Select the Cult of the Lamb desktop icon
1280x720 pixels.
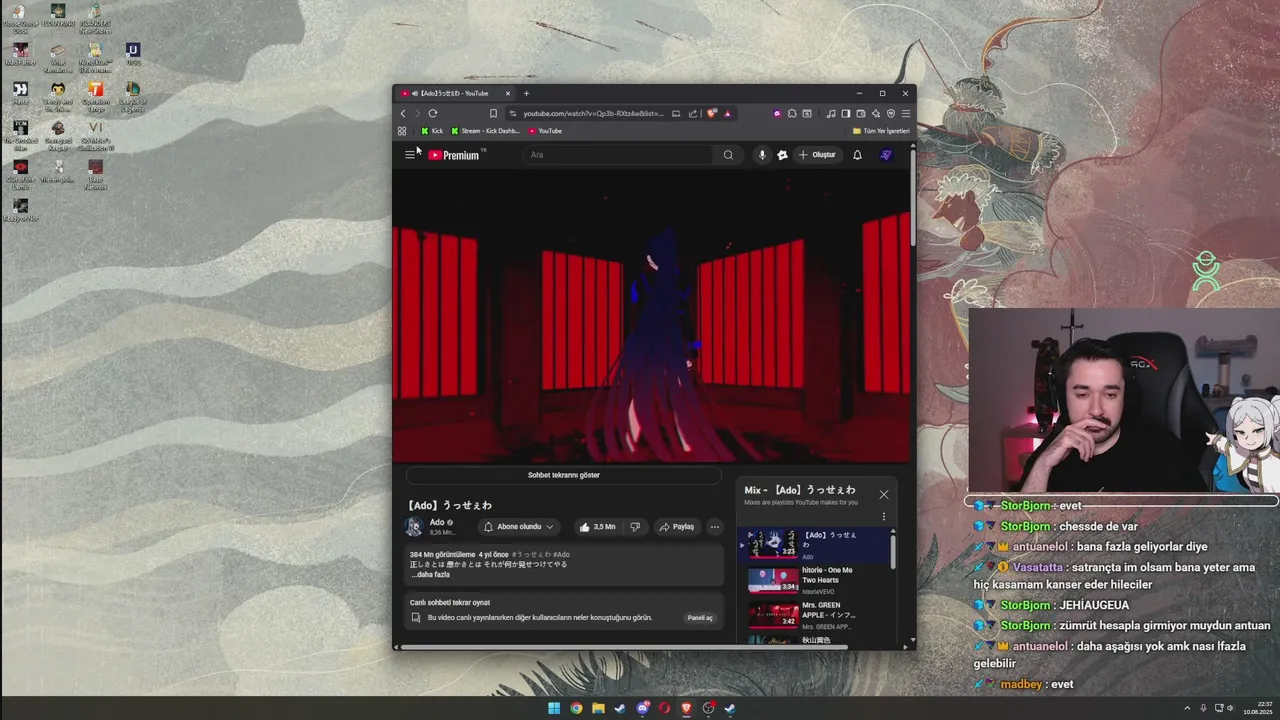coord(20,174)
